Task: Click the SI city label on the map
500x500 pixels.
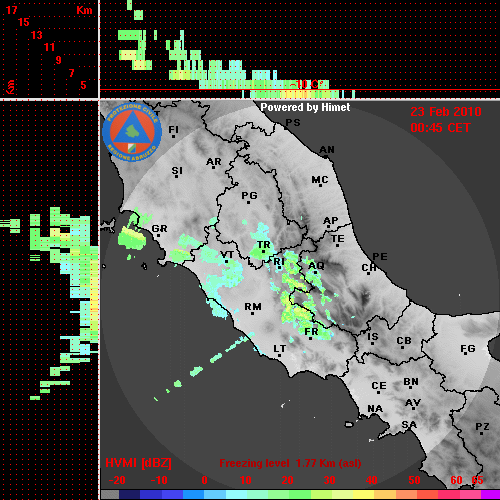Action: pyautogui.click(x=177, y=171)
